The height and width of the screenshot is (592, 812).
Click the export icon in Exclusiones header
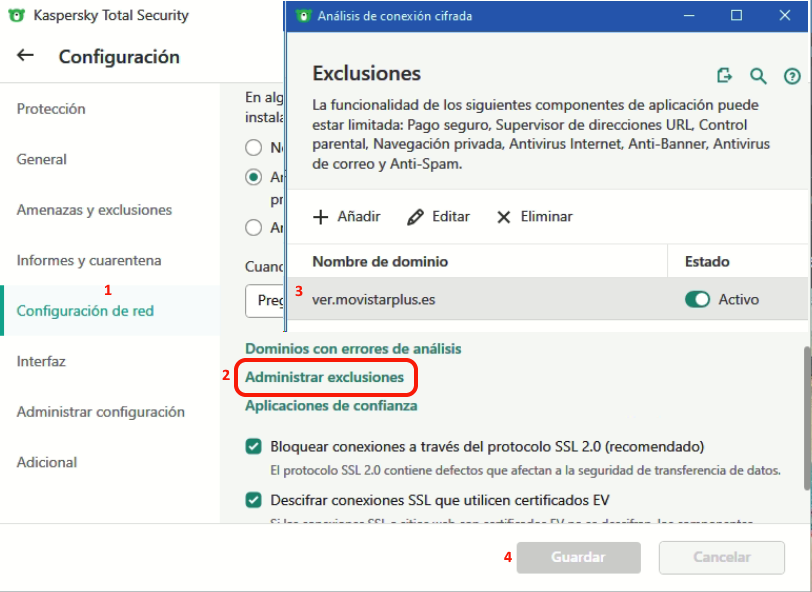click(724, 76)
